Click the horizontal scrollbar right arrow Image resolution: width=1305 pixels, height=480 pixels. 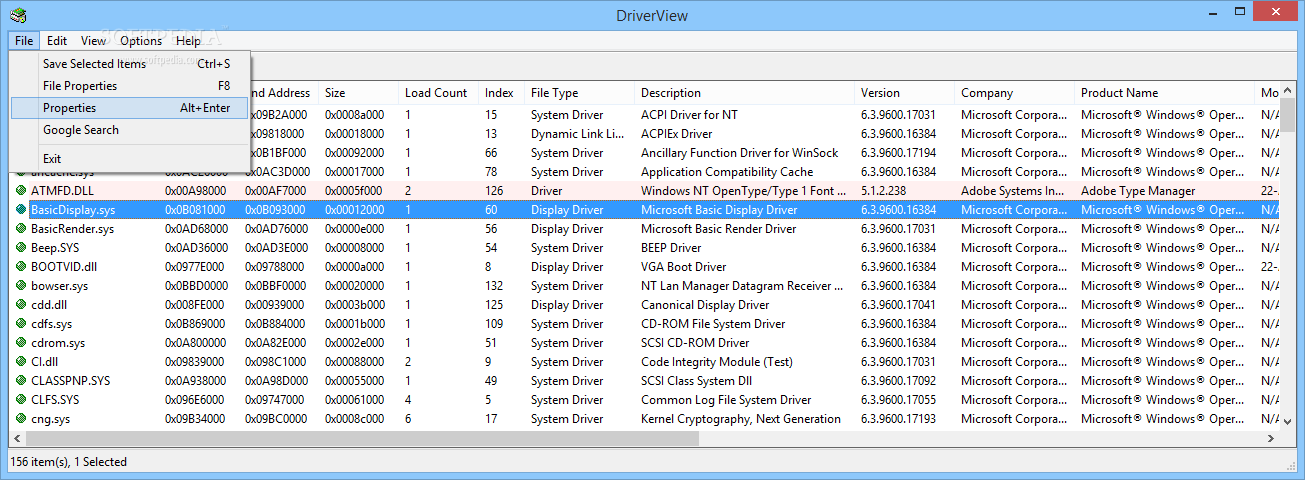(x=1270, y=439)
